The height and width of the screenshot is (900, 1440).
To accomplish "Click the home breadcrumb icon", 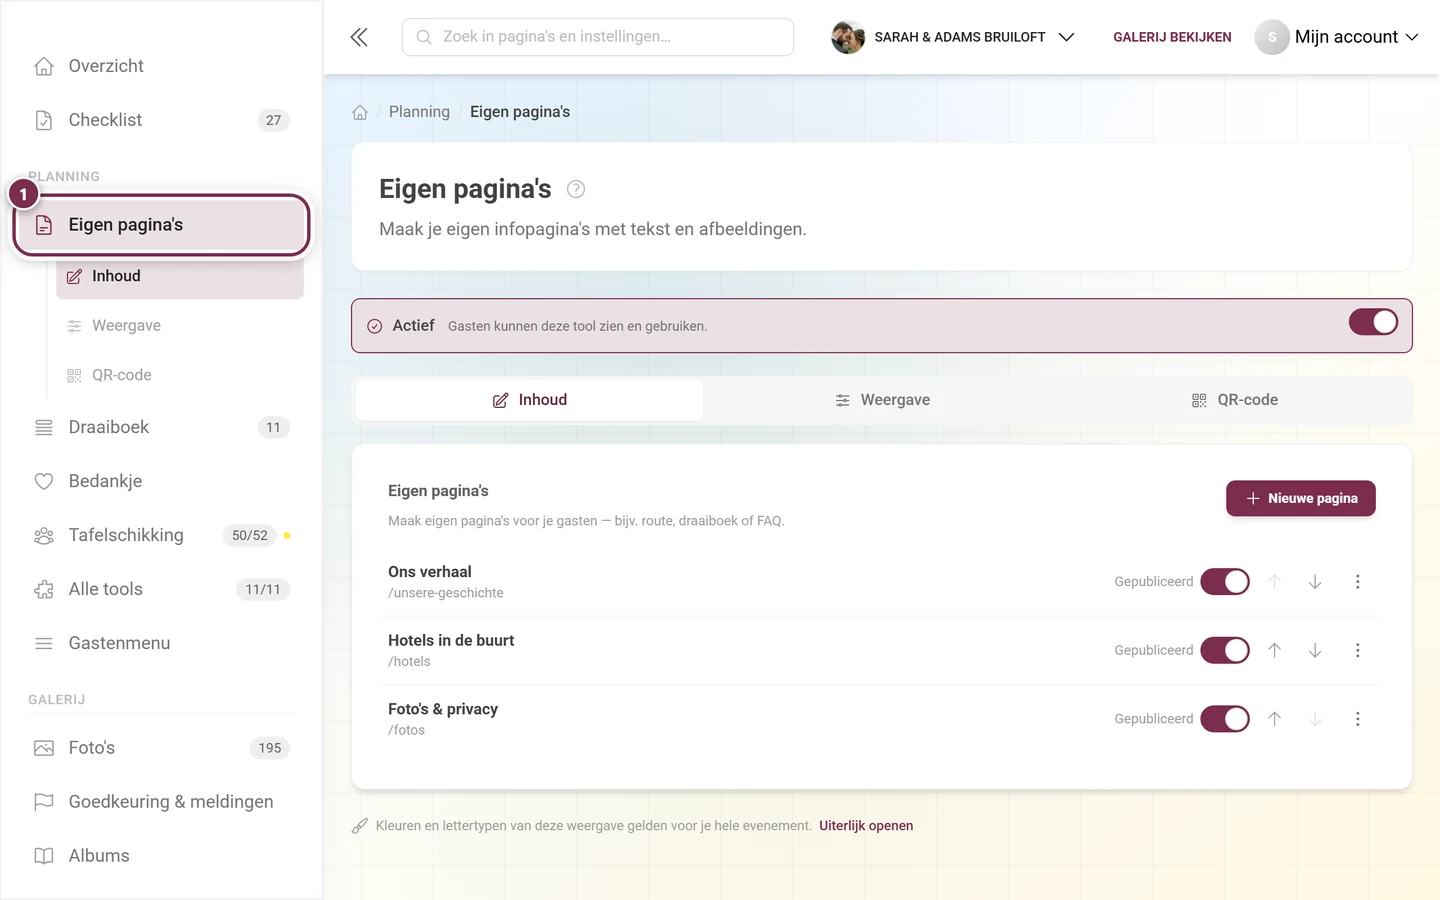I will click(360, 112).
